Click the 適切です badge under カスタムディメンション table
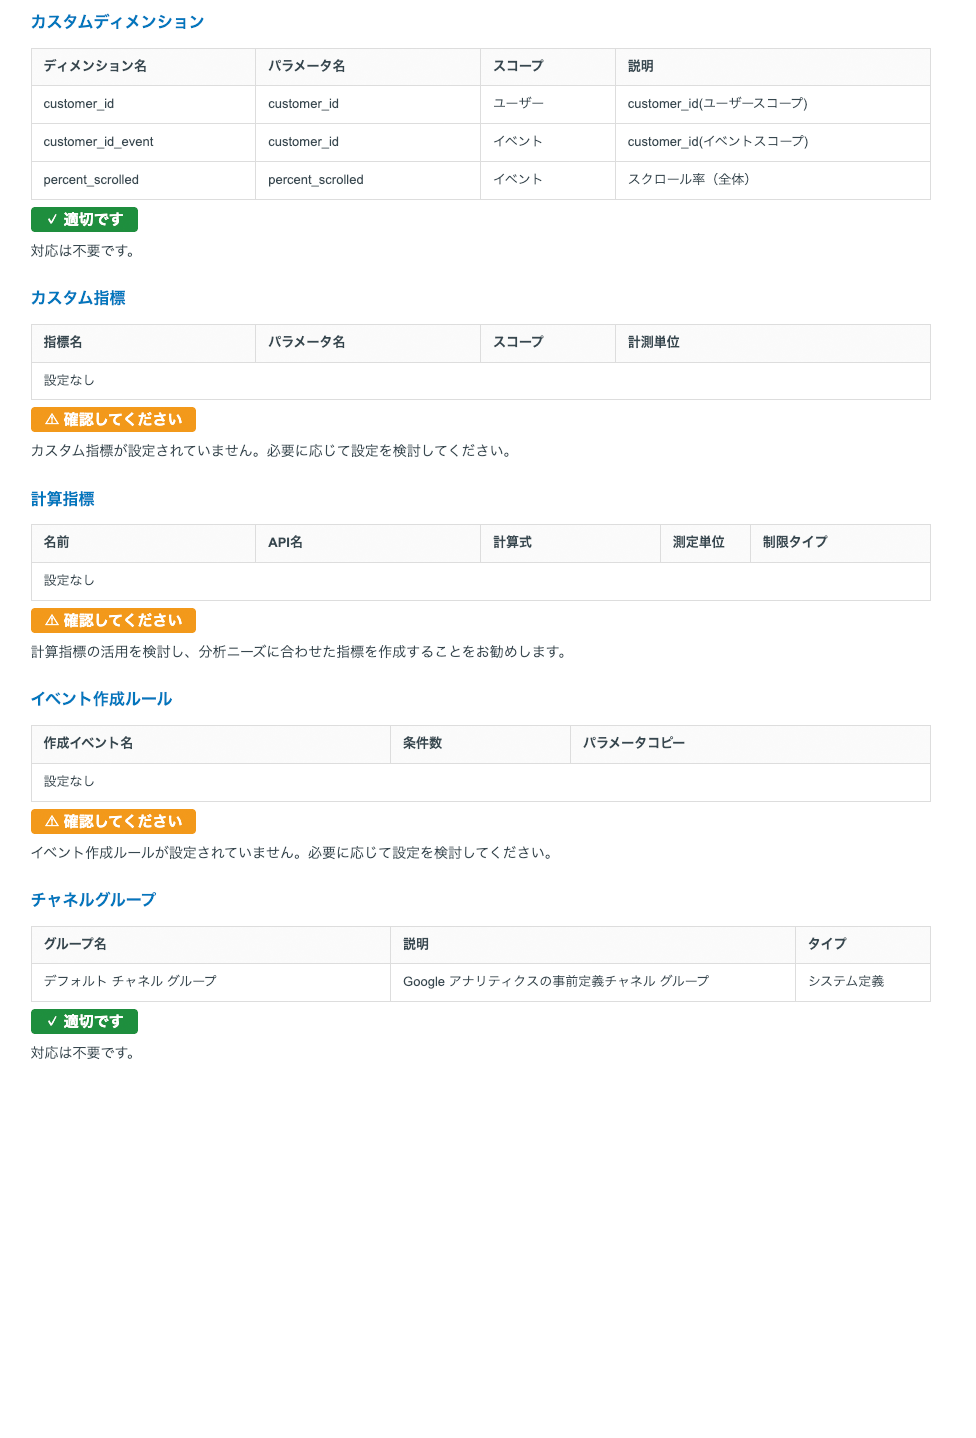The width and height of the screenshot is (976, 1438). 84,219
